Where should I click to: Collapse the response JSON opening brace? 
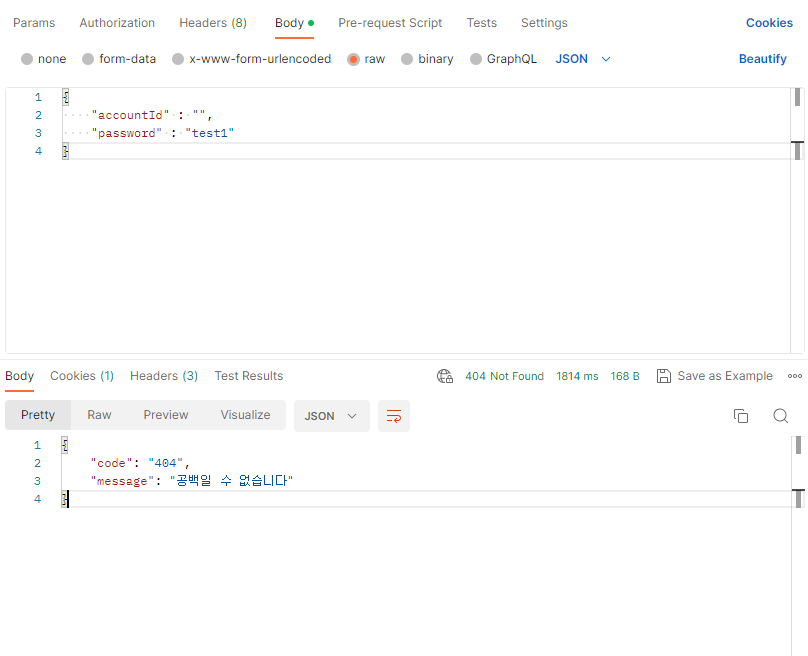[64, 445]
